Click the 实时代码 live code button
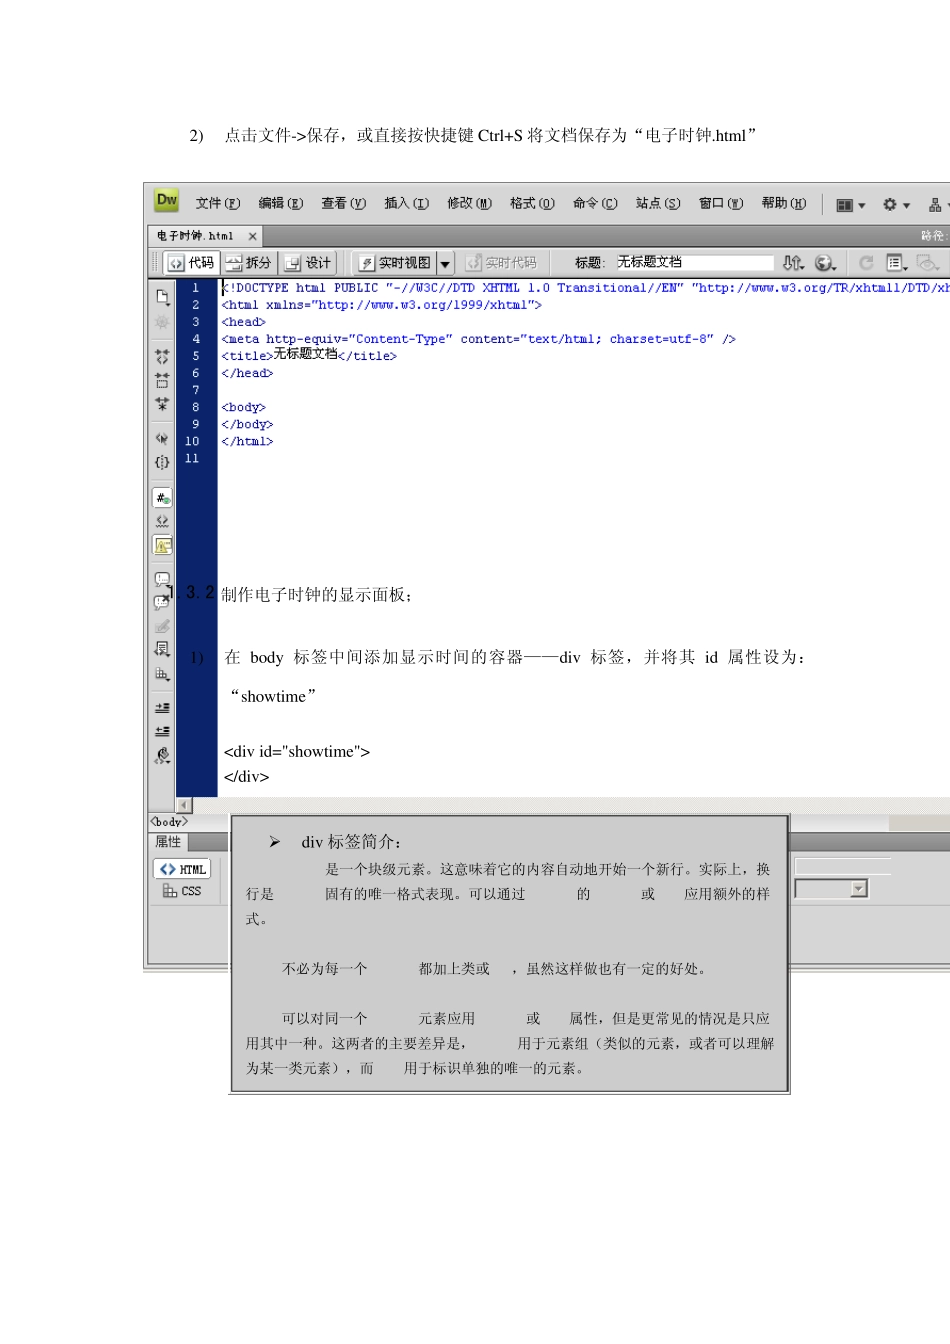950x1344 pixels. [x=501, y=263]
